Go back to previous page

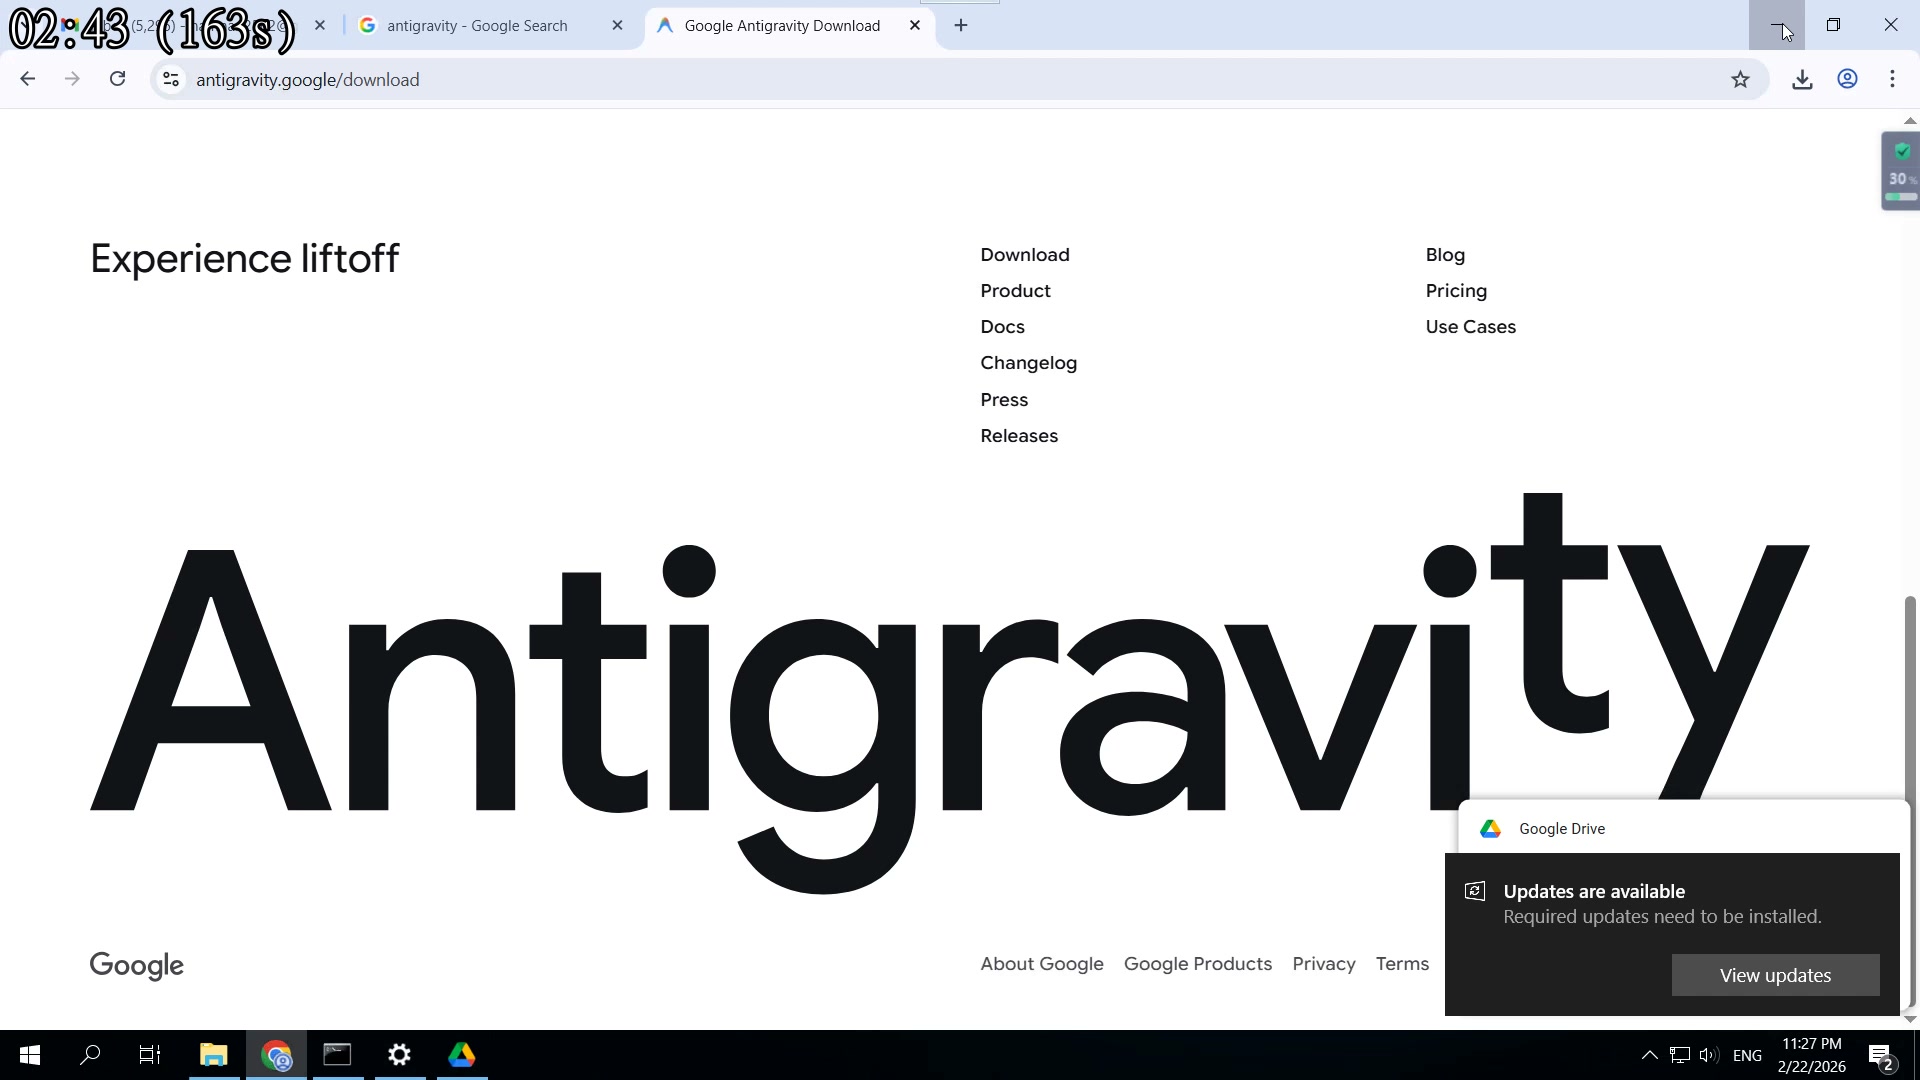(28, 79)
